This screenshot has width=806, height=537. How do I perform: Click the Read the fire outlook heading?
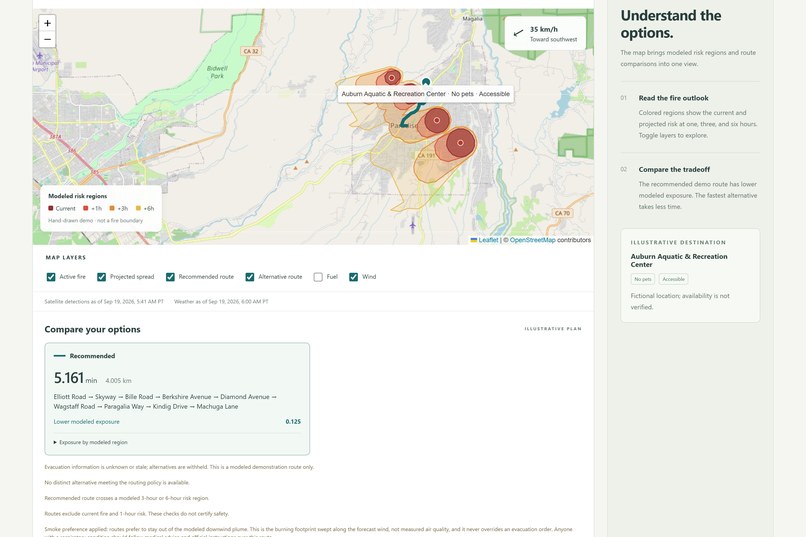673,98
